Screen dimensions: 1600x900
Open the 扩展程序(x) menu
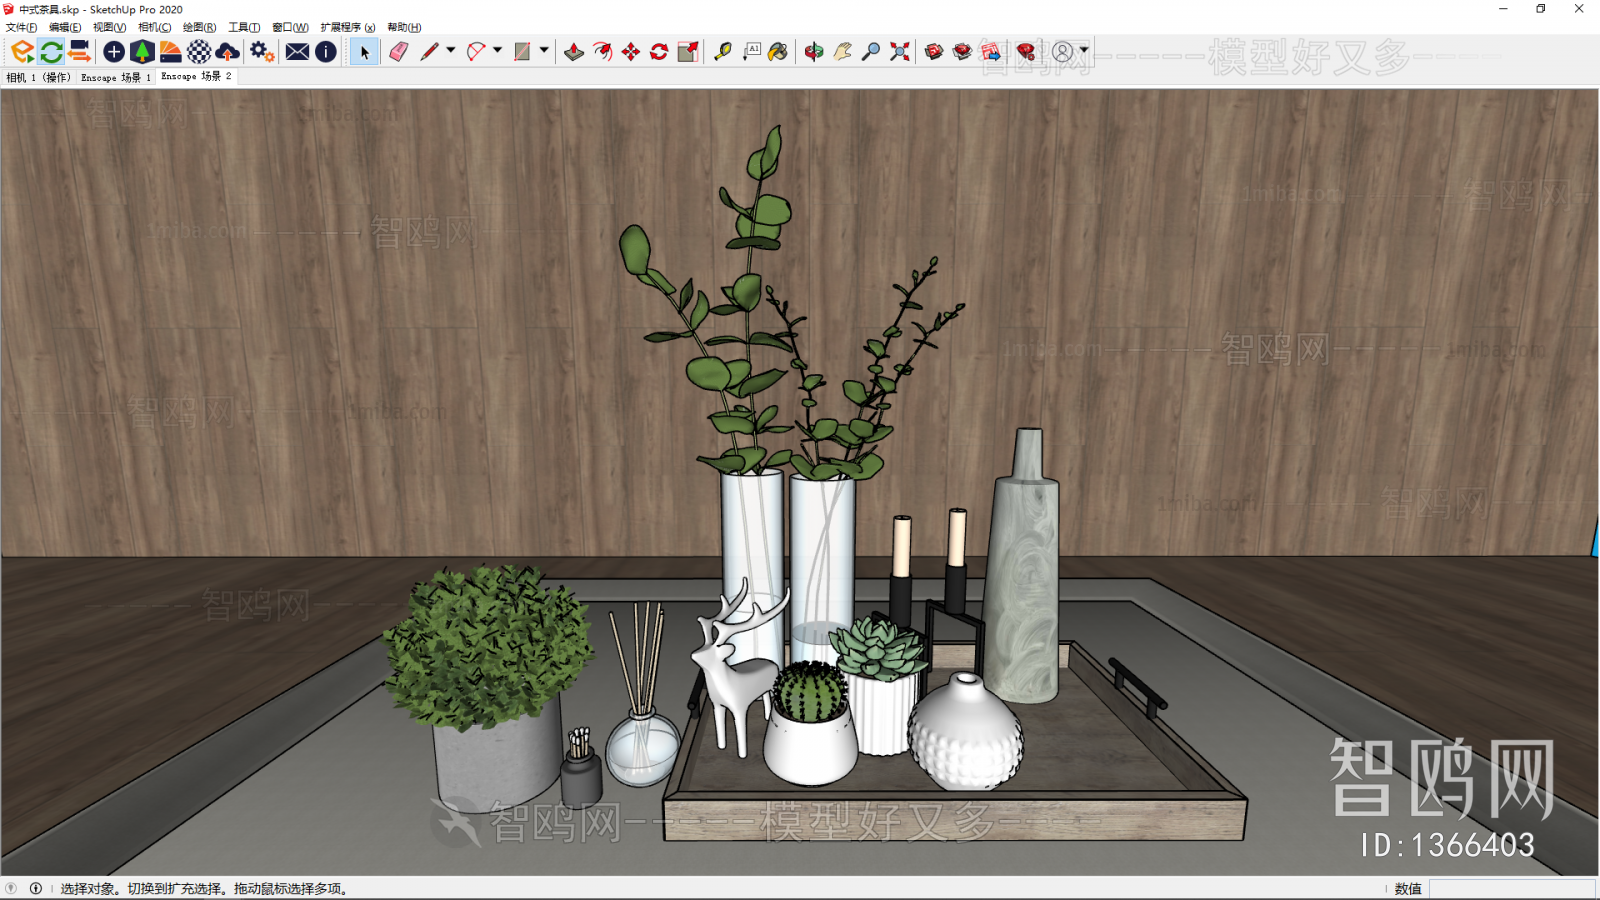point(348,27)
